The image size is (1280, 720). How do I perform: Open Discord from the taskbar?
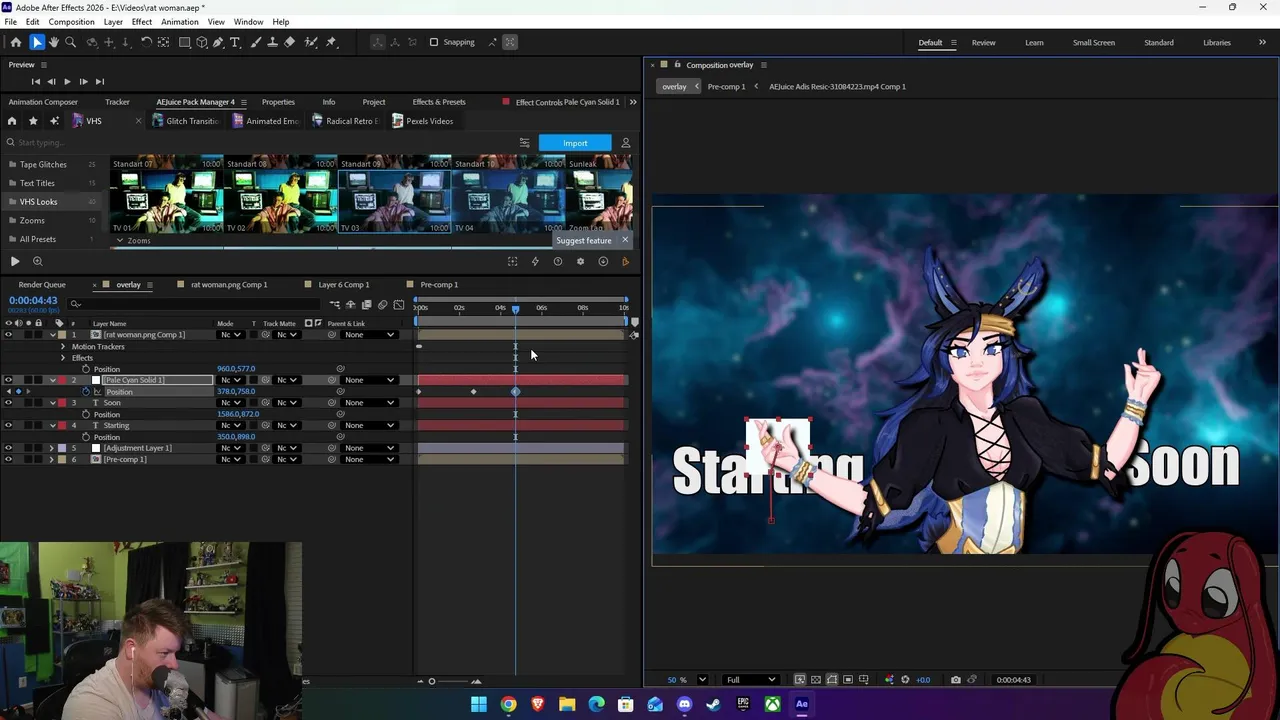pos(684,704)
